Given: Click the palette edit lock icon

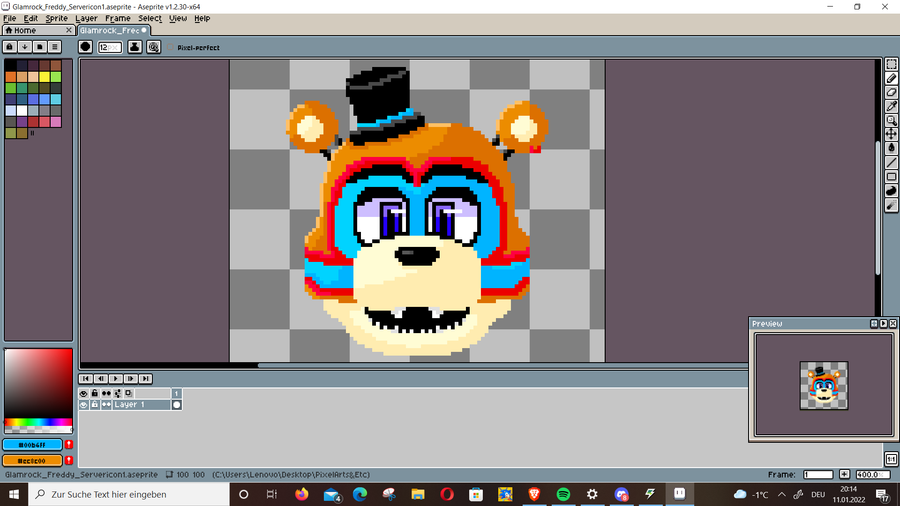Looking at the screenshot, I should tap(10, 46).
